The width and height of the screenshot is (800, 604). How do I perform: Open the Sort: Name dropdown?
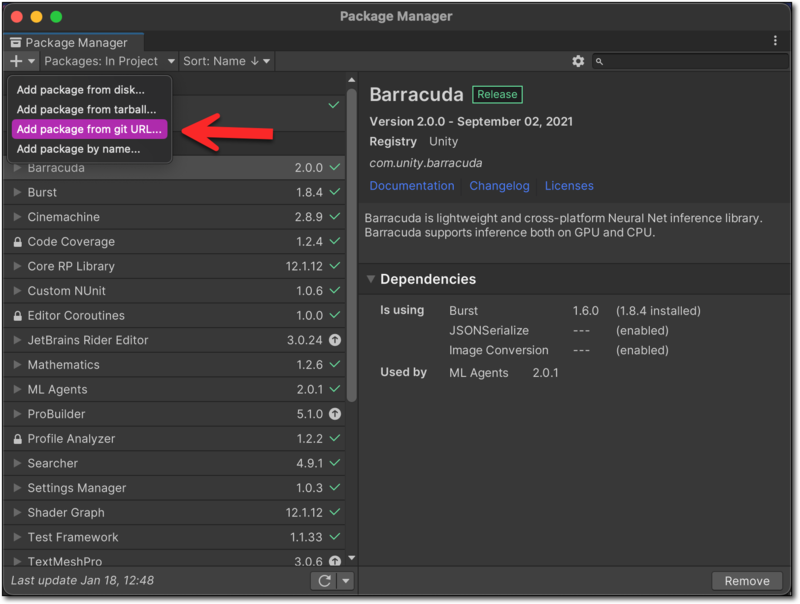pyautogui.click(x=225, y=61)
